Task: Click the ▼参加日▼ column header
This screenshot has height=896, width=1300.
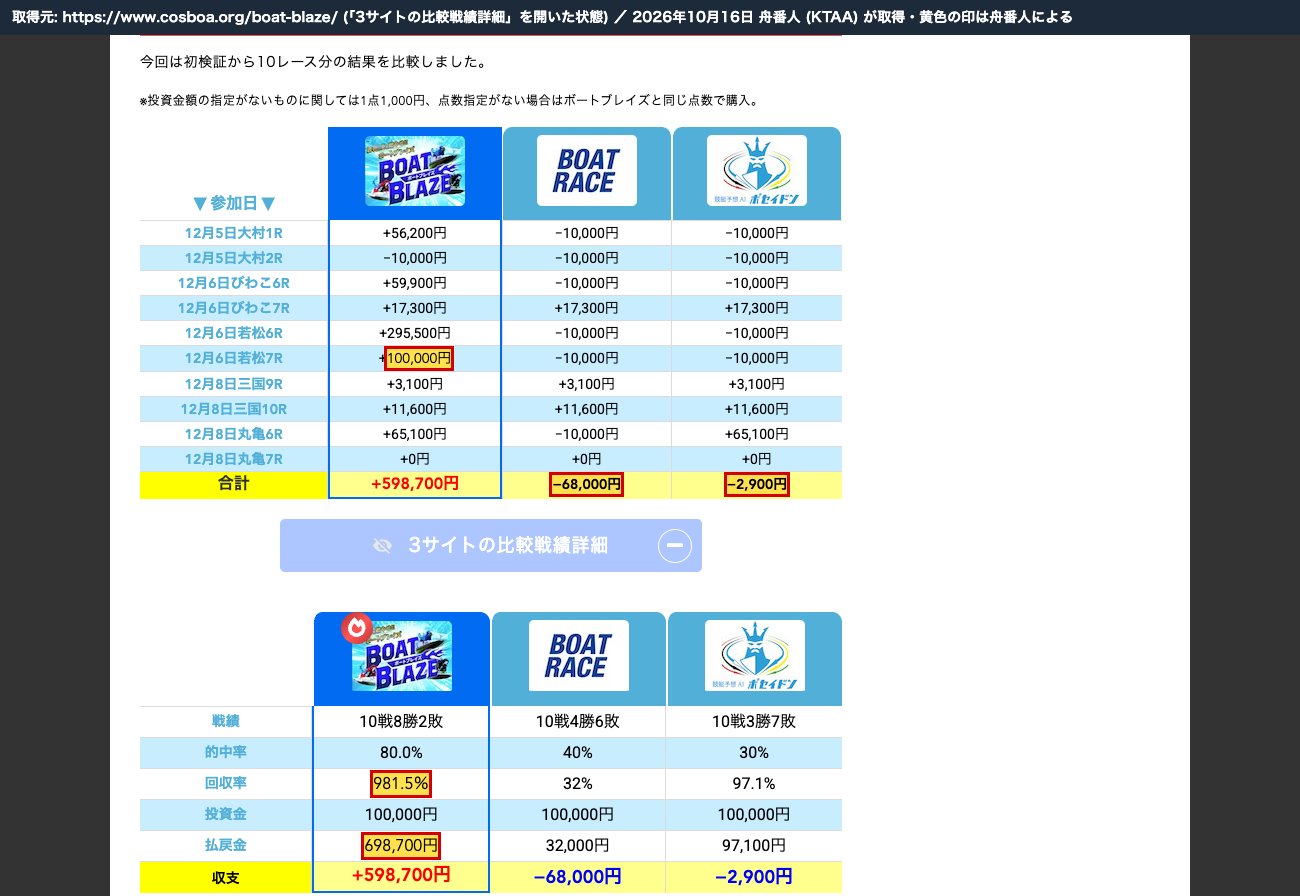Action: click(x=234, y=203)
